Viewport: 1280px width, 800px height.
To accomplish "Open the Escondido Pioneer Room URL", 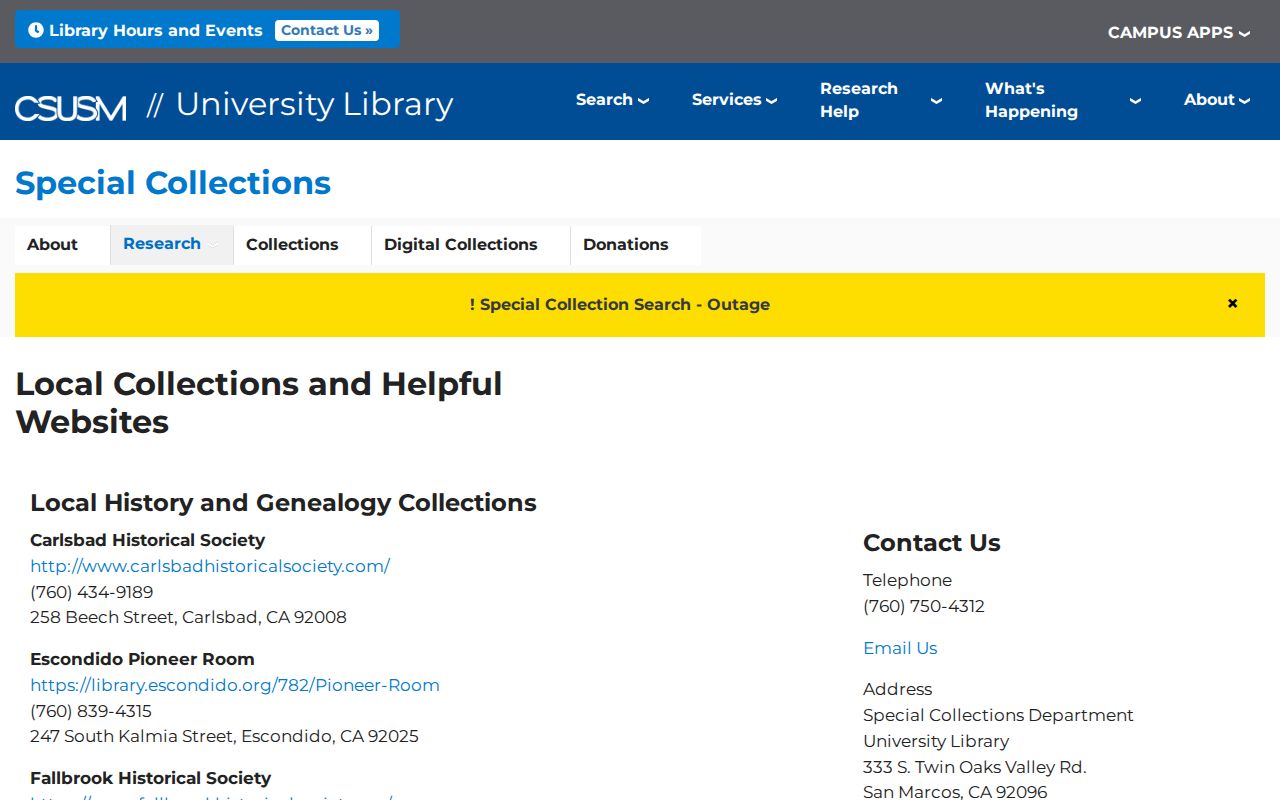I will 235,685.
